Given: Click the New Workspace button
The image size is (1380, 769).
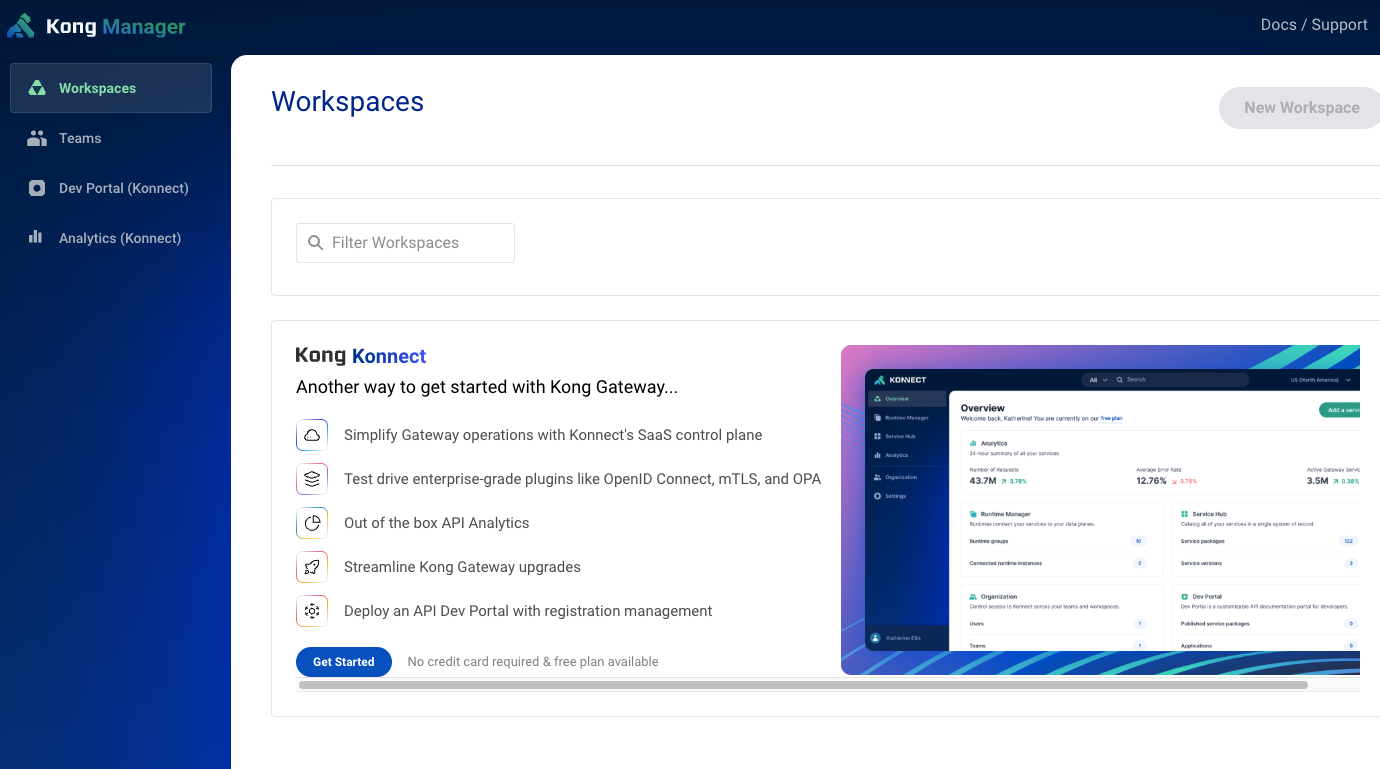Looking at the screenshot, I should [1300, 108].
